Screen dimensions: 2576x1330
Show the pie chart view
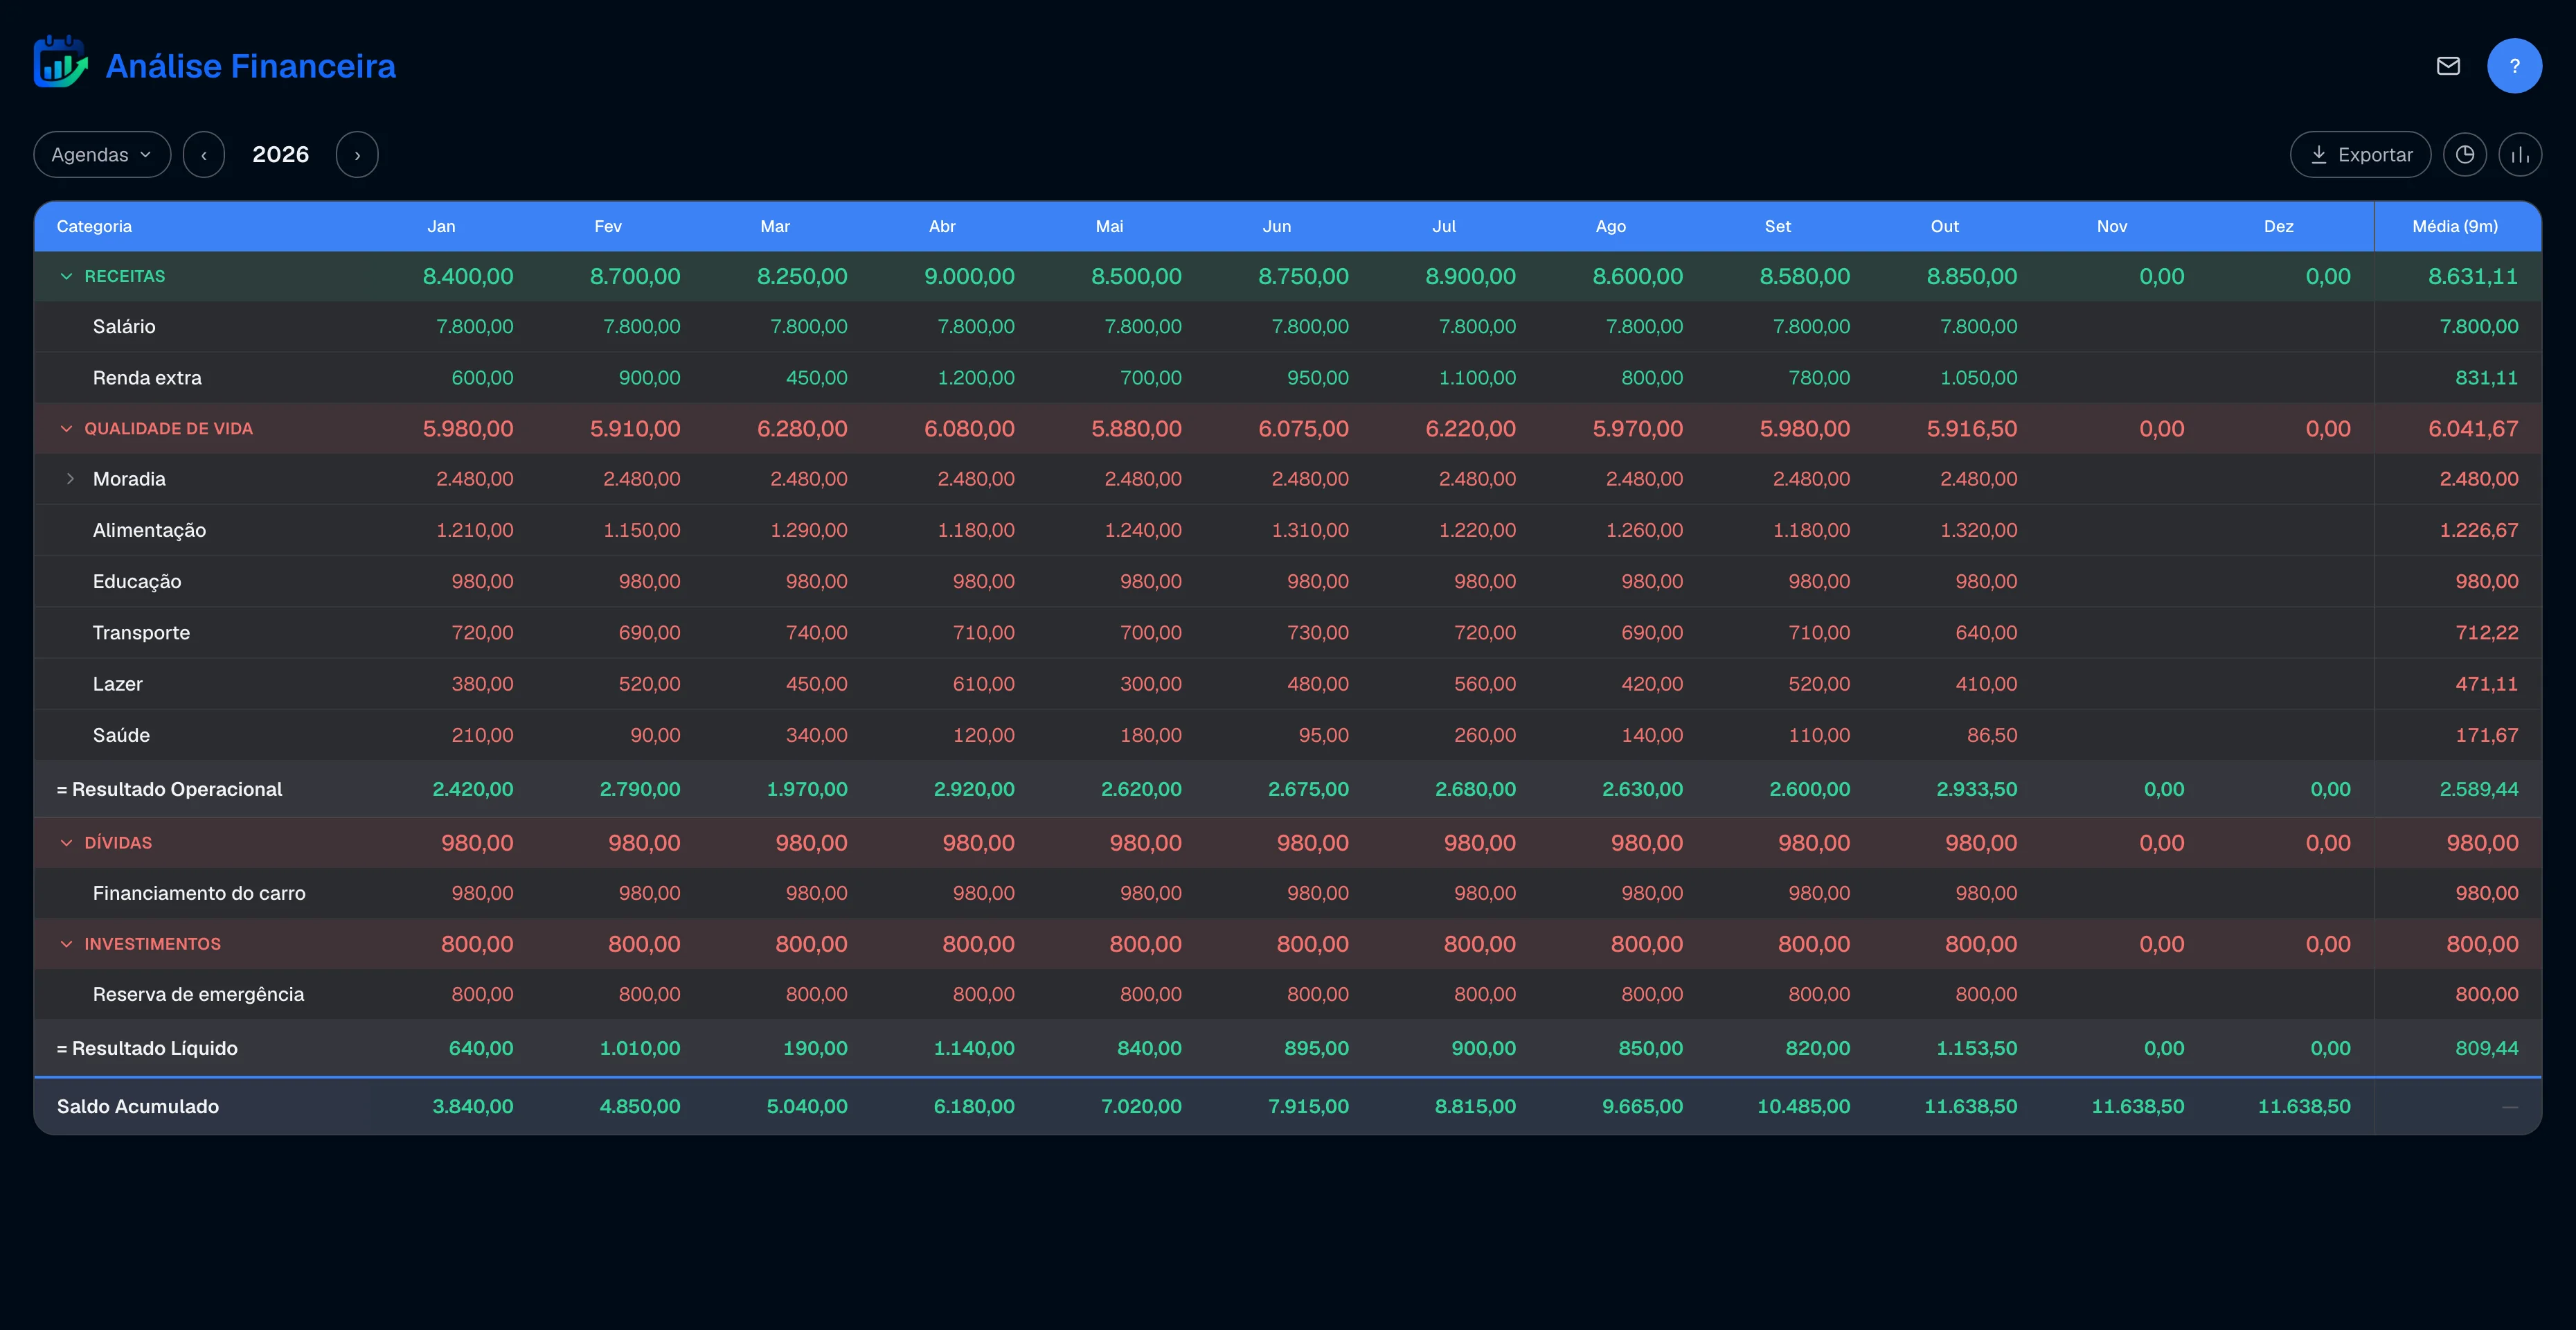click(2465, 155)
